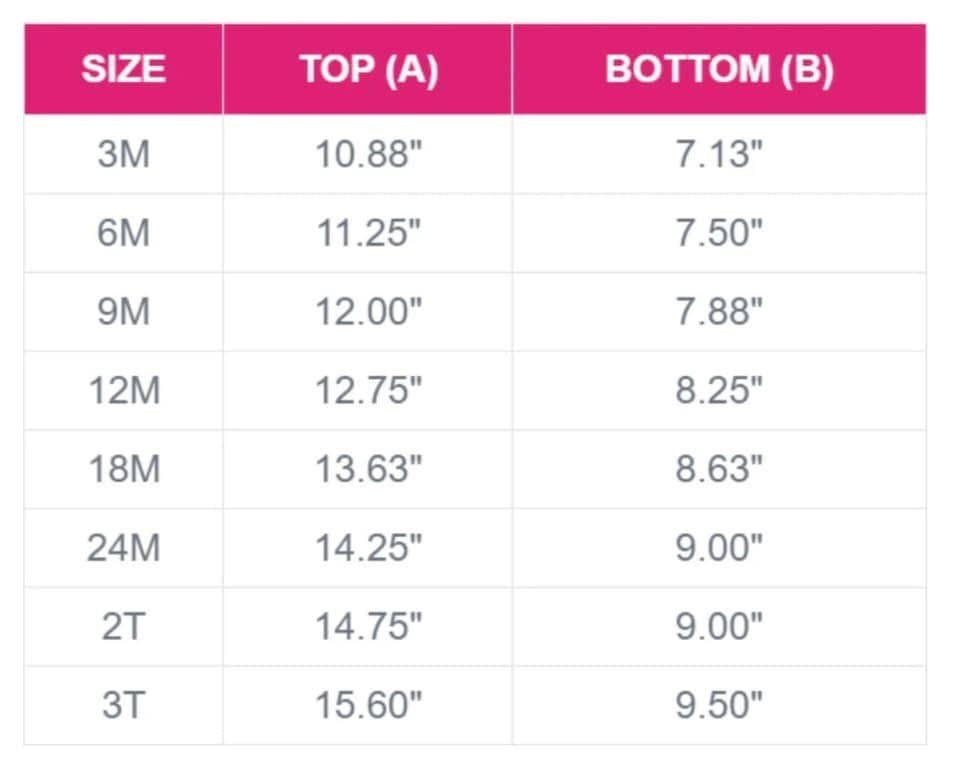Screen dimensions: 960x758
Task: Click the 15.60" top measurement
Action: [x=368, y=705]
